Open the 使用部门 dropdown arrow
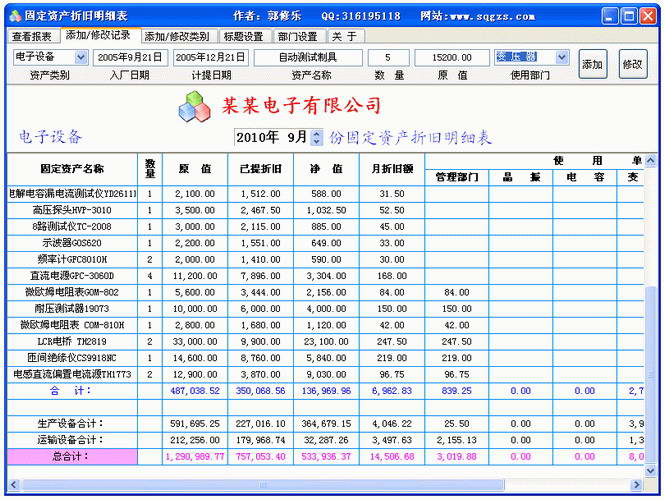664x500 pixels. pos(562,57)
